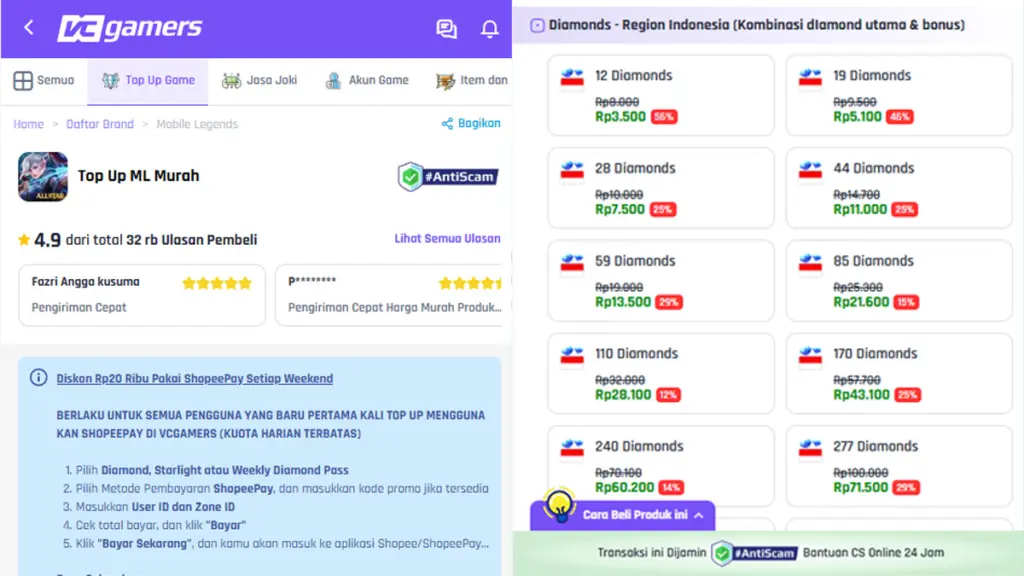This screenshot has width=1024, height=576.
Task: Pick the 85 Diamonds package
Action: (x=899, y=281)
